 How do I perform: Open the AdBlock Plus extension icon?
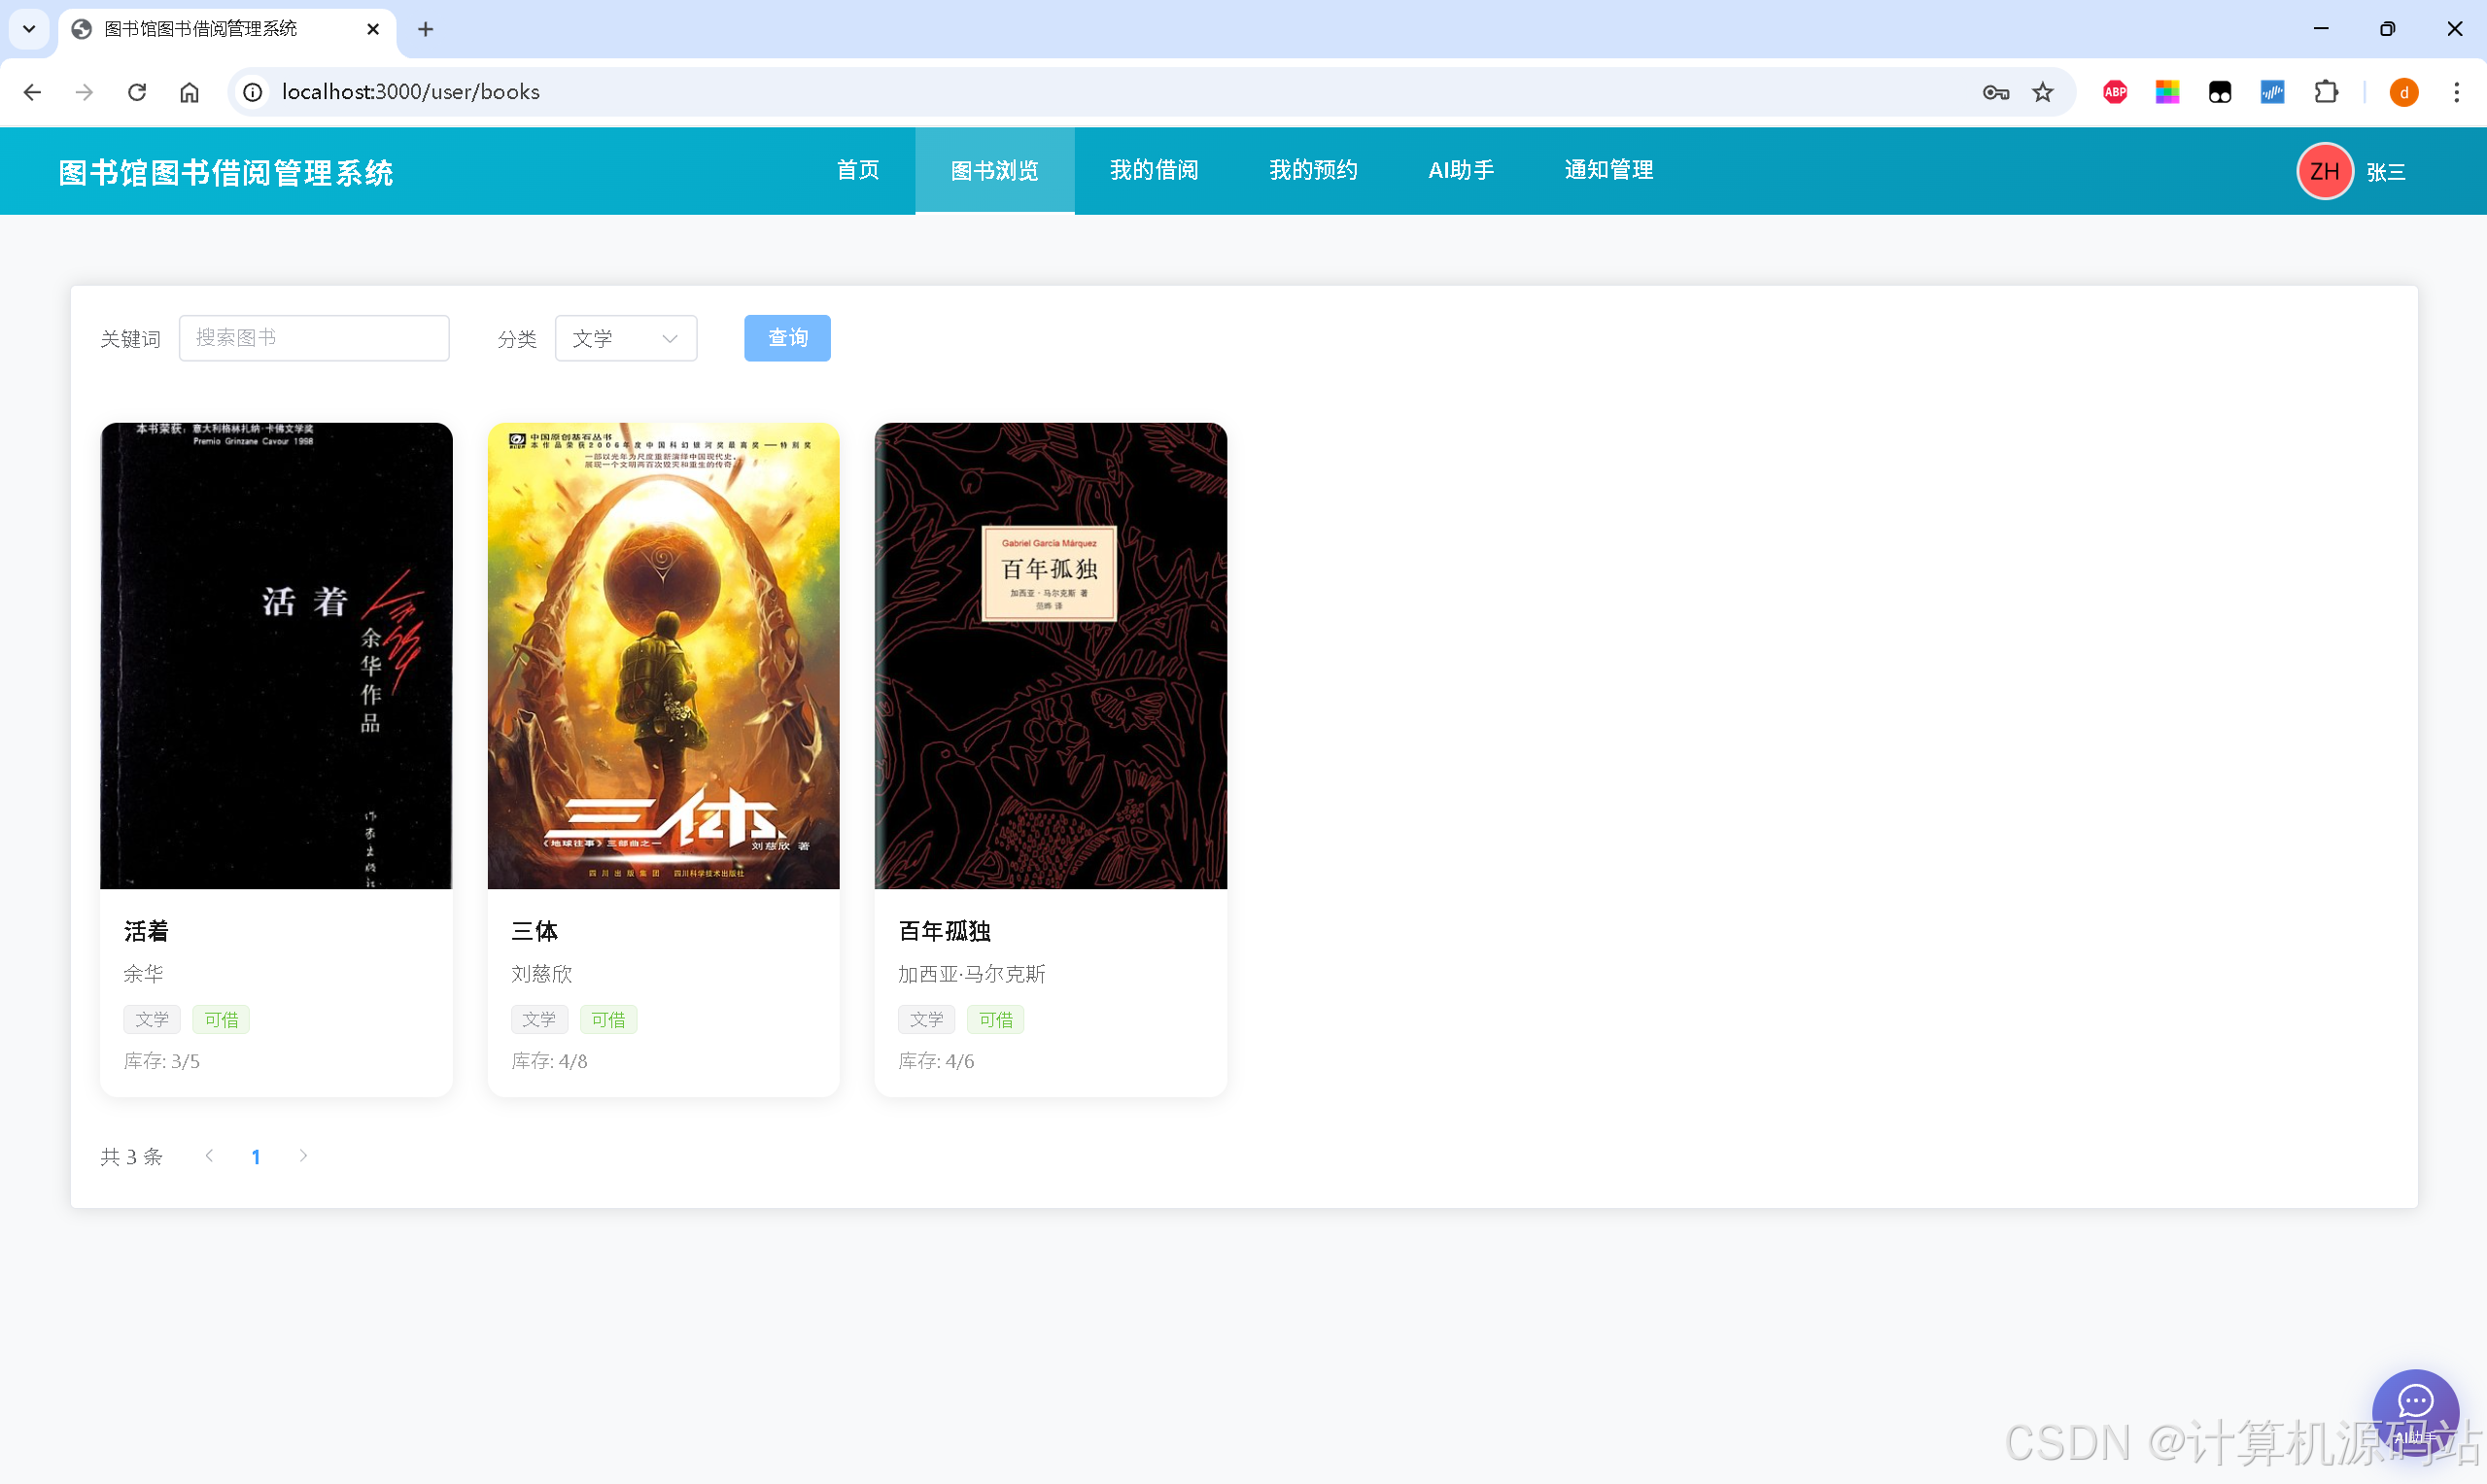coord(2114,92)
